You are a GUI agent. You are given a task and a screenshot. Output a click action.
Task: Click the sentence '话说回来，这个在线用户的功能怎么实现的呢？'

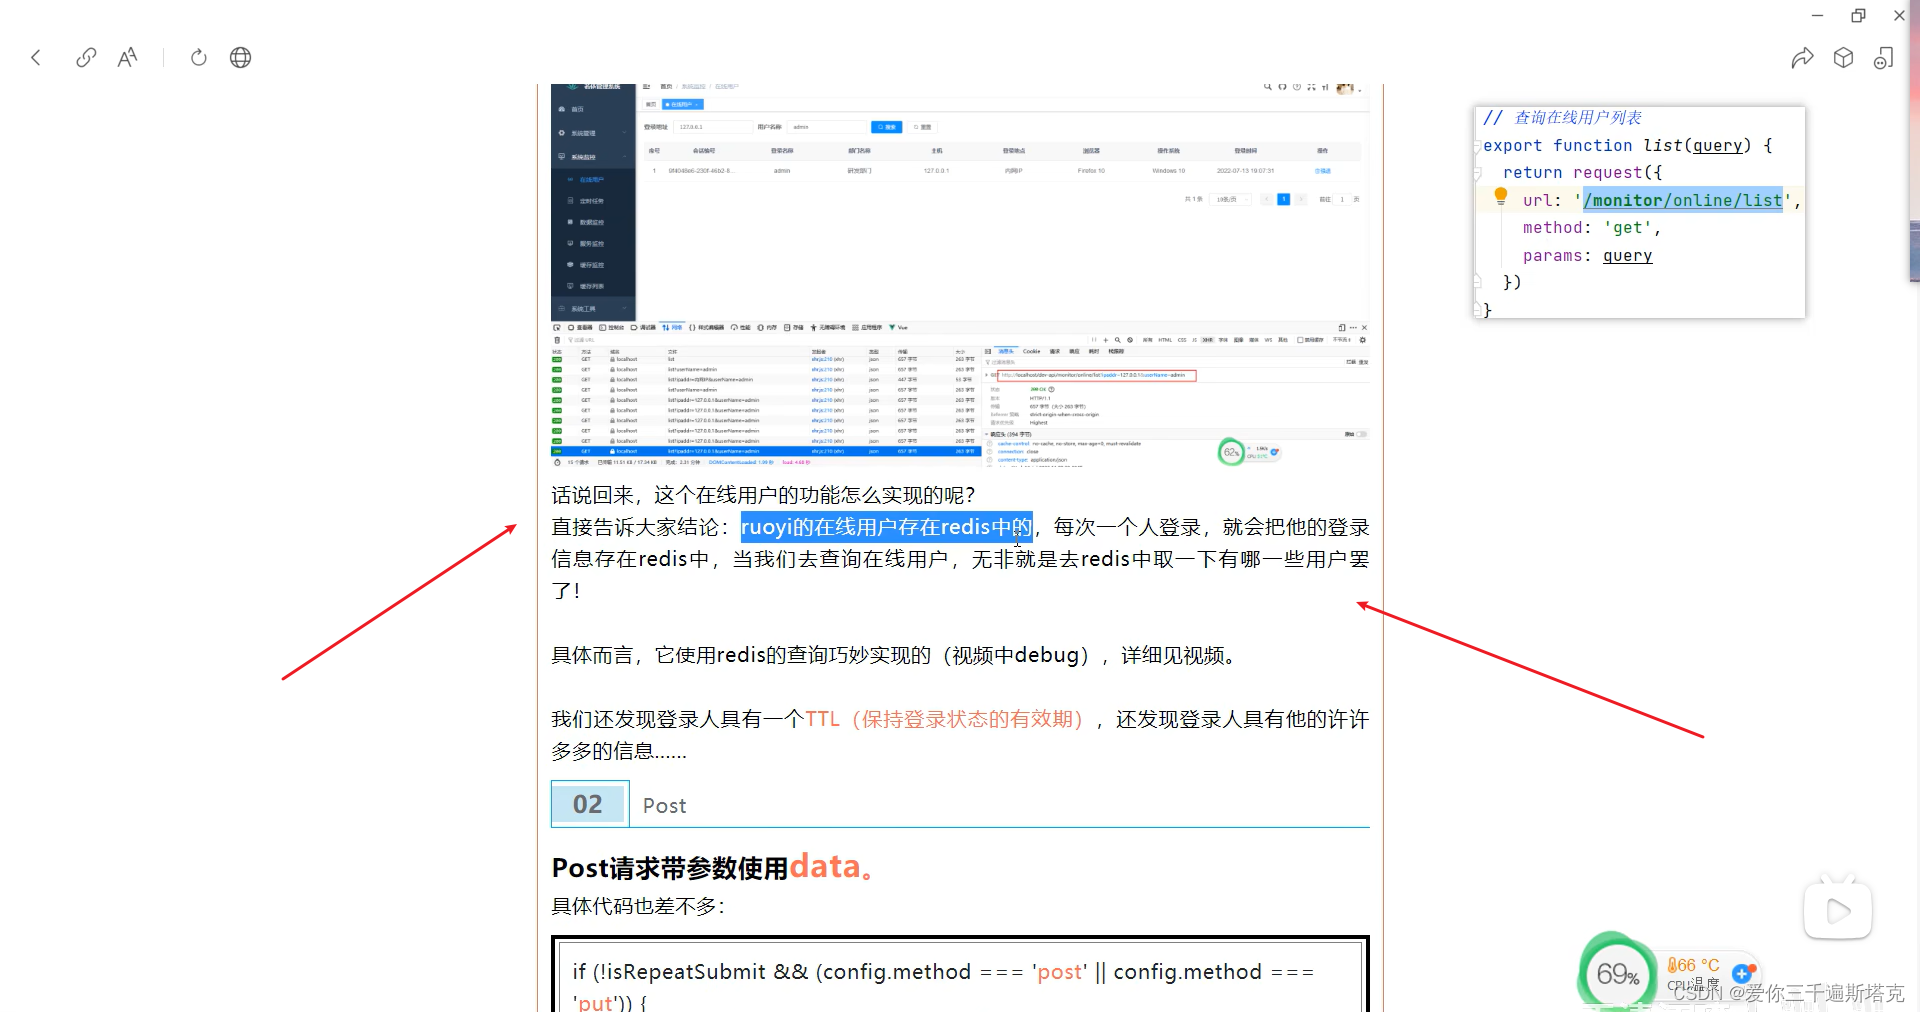coord(763,495)
